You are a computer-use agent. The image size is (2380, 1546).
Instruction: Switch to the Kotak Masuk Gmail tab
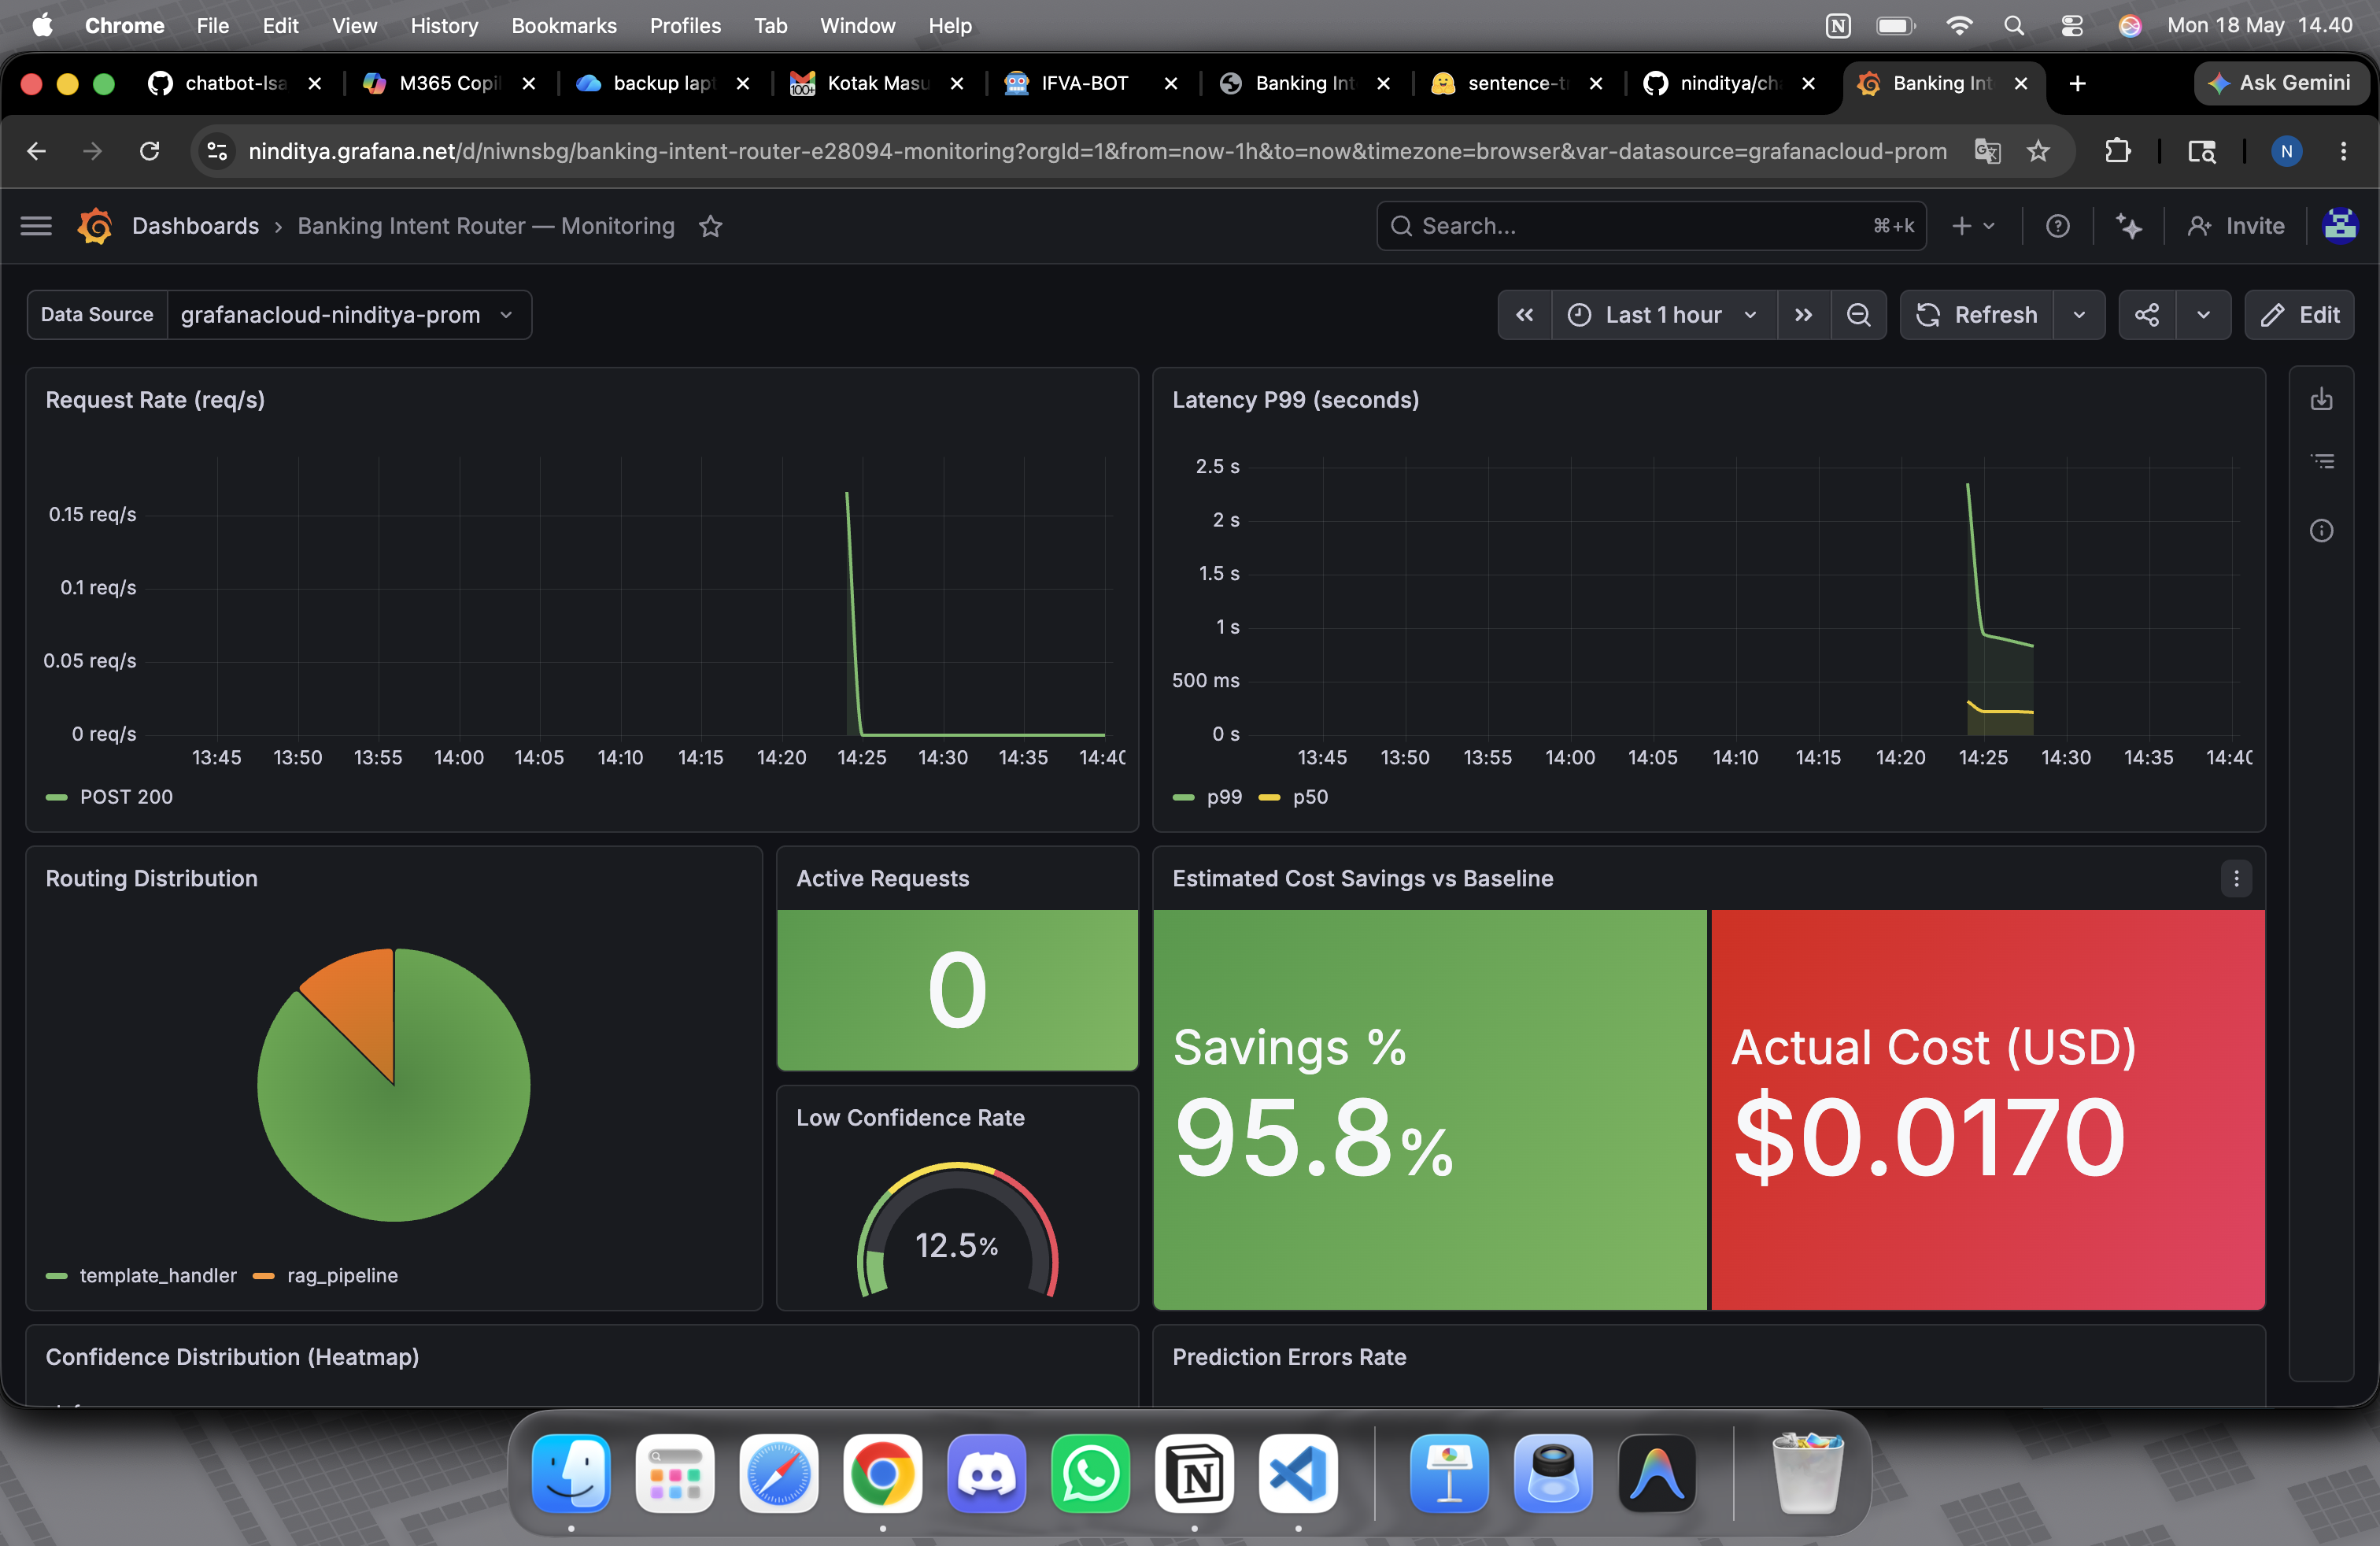[x=877, y=83]
